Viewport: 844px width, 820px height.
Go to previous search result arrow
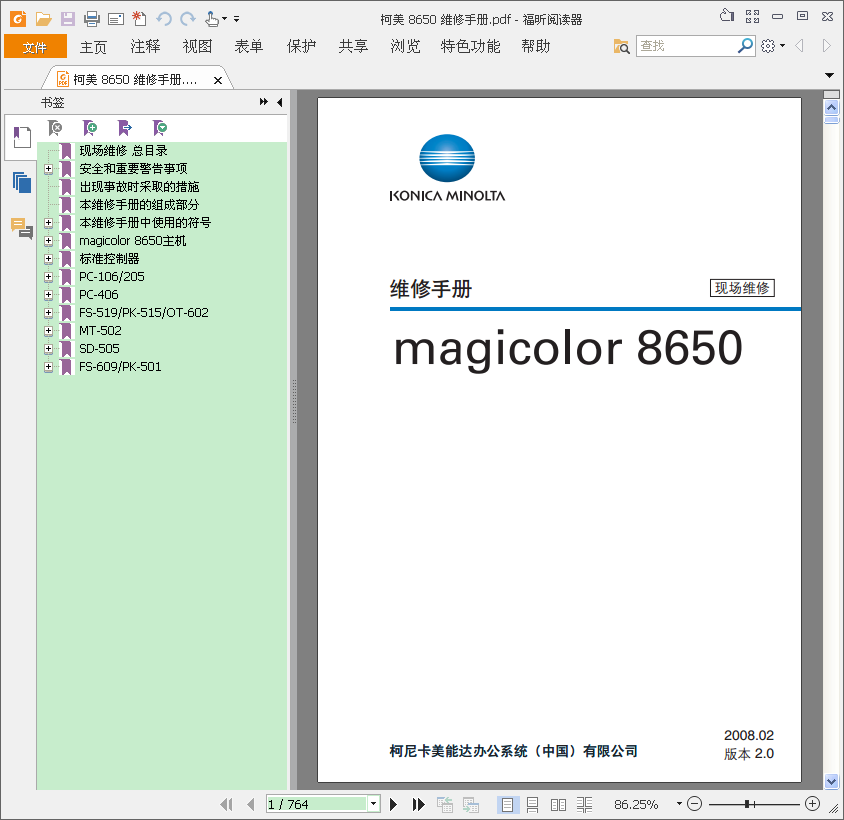pos(799,46)
